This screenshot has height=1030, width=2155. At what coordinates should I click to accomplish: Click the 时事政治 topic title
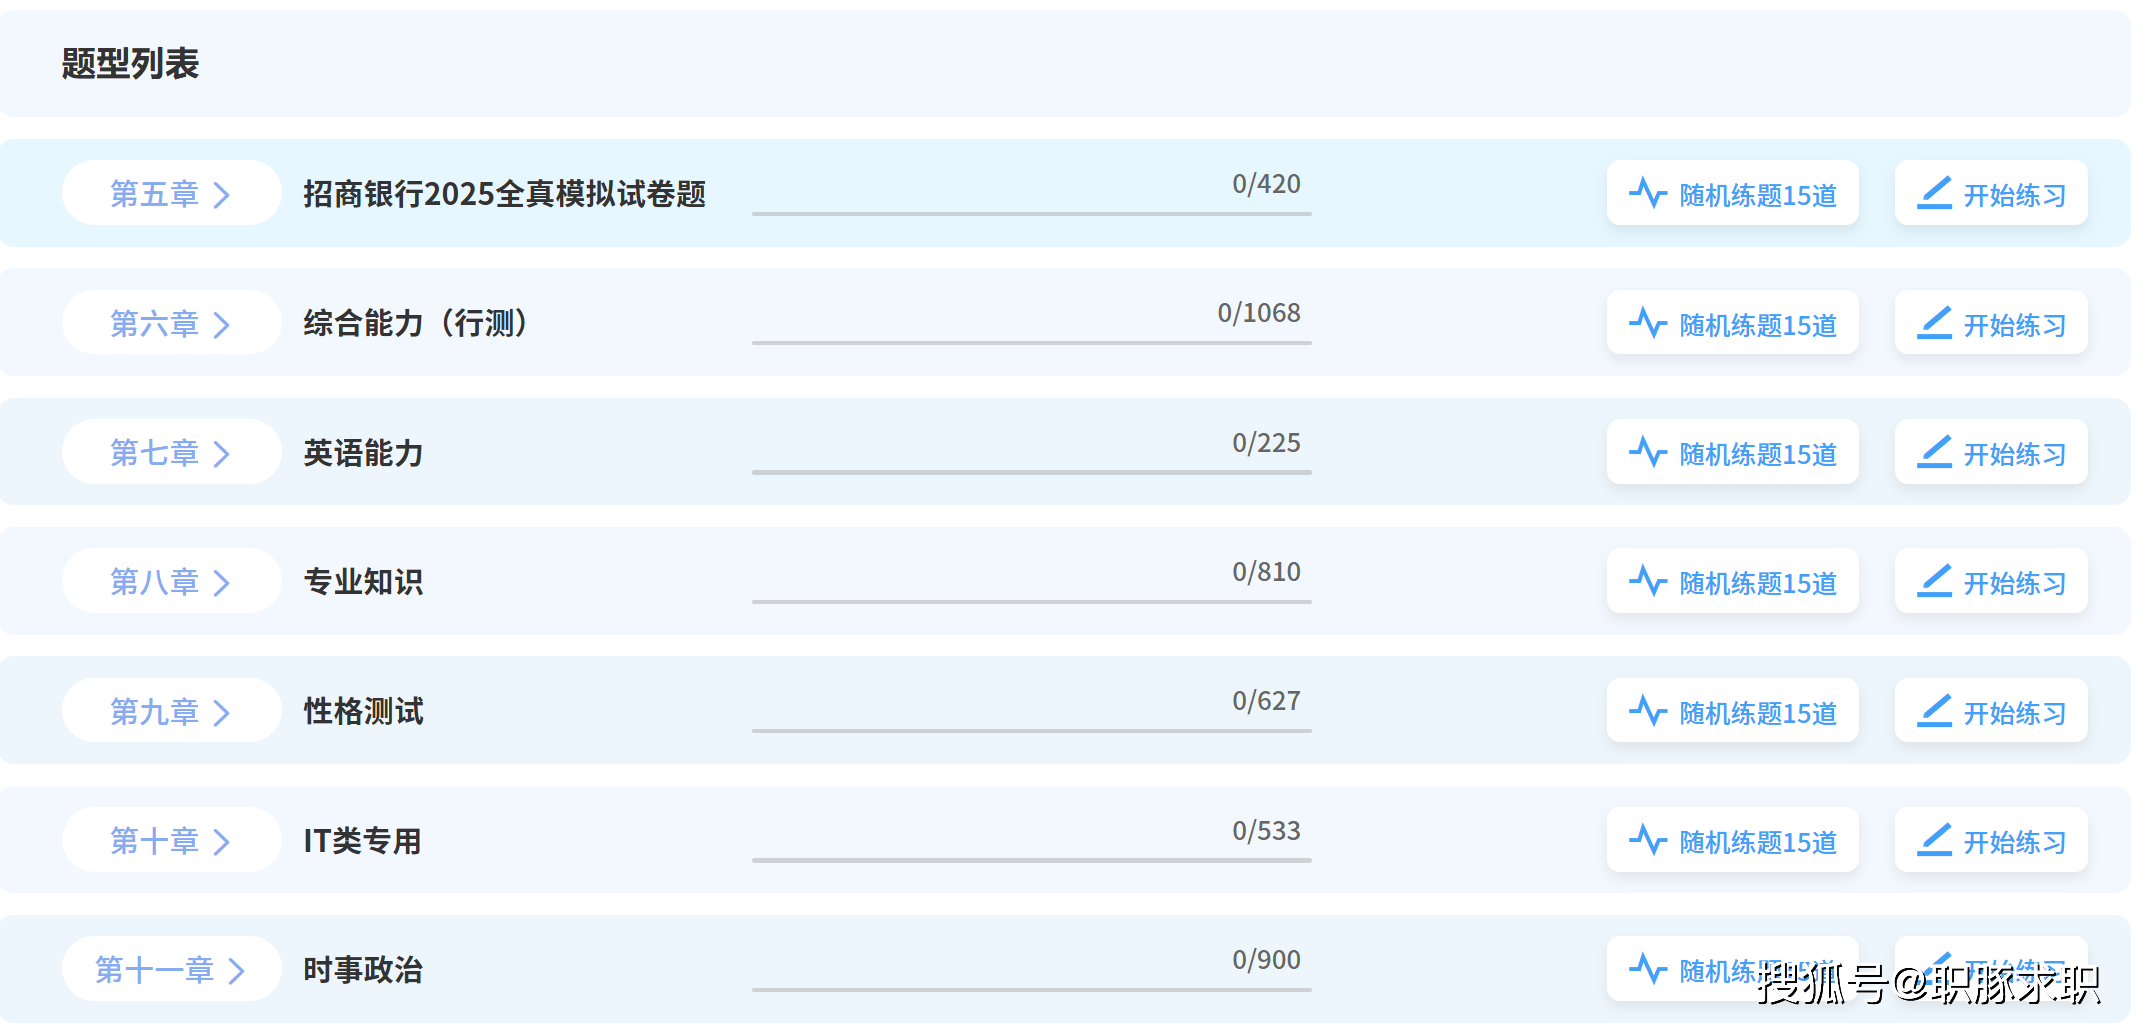363,970
